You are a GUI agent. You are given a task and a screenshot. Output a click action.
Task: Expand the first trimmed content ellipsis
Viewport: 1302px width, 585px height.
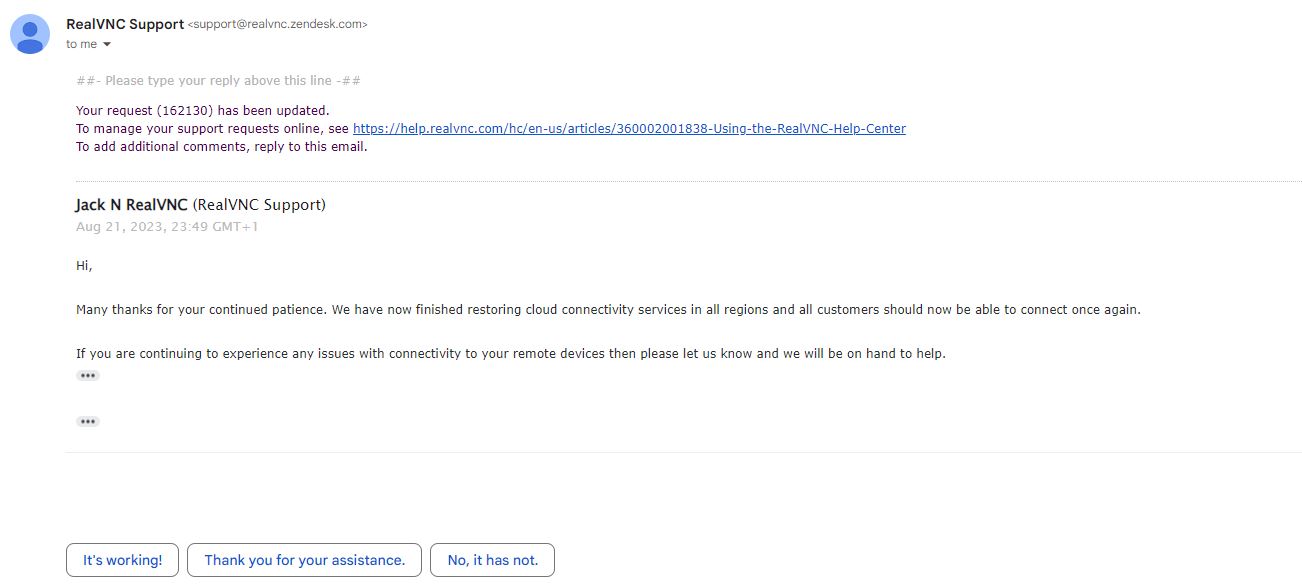pyautogui.click(x=88, y=376)
